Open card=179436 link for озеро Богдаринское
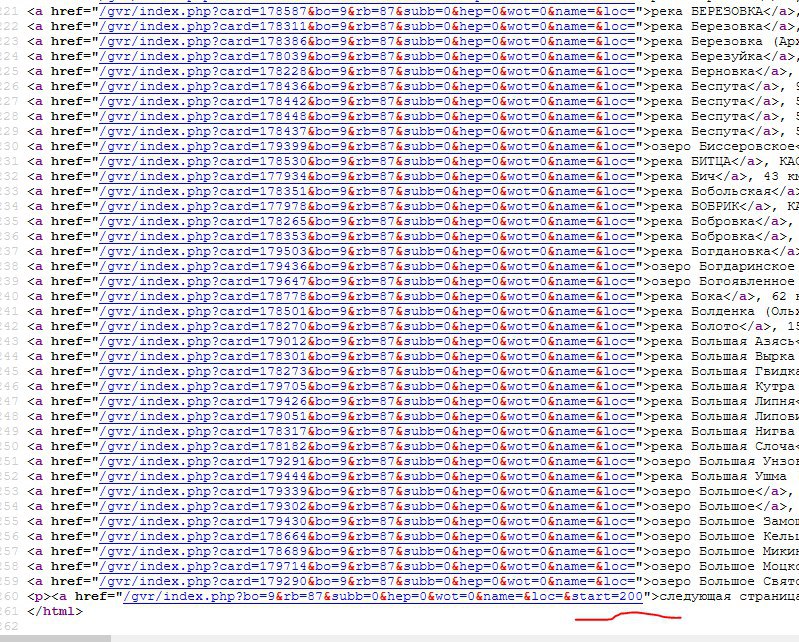799x642 pixels. point(367,266)
